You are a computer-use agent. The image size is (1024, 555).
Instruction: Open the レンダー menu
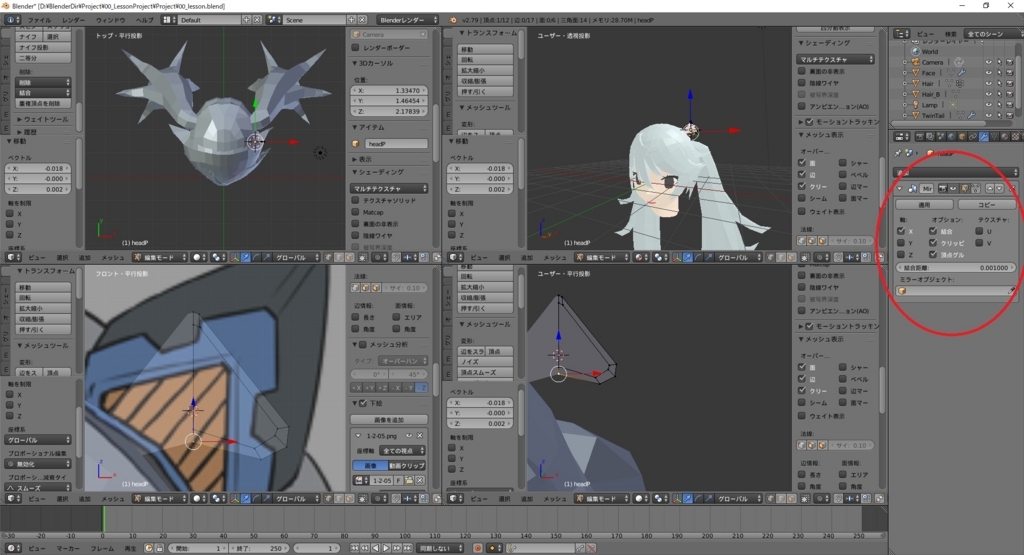(x=73, y=20)
